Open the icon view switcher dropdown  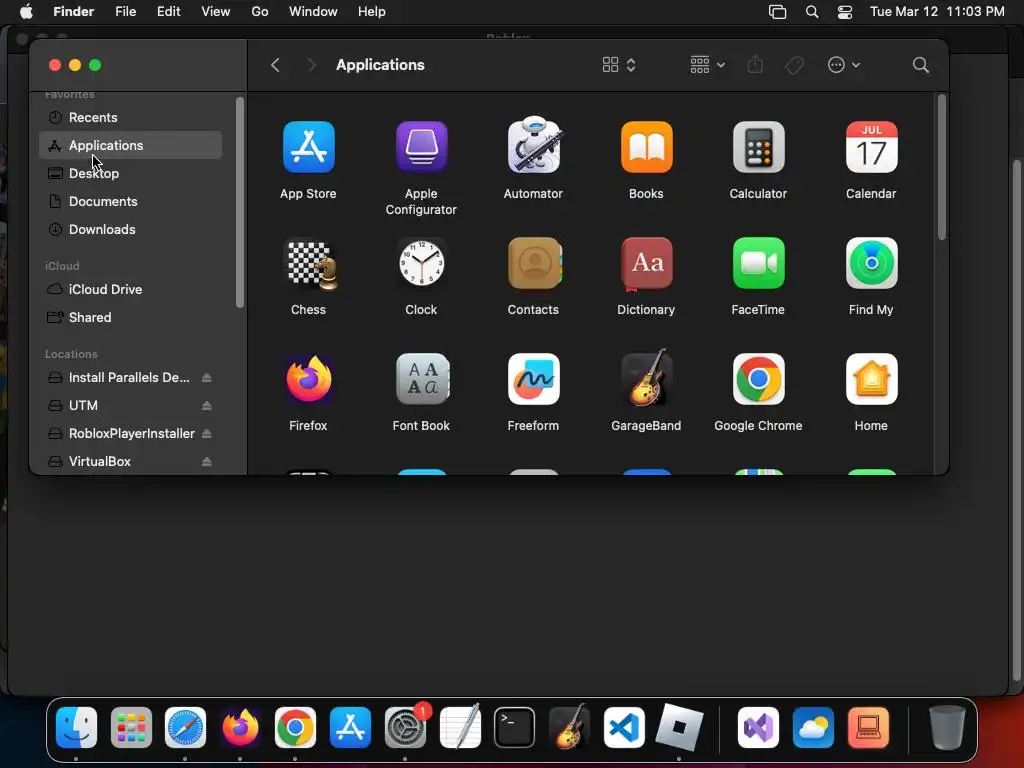point(618,65)
